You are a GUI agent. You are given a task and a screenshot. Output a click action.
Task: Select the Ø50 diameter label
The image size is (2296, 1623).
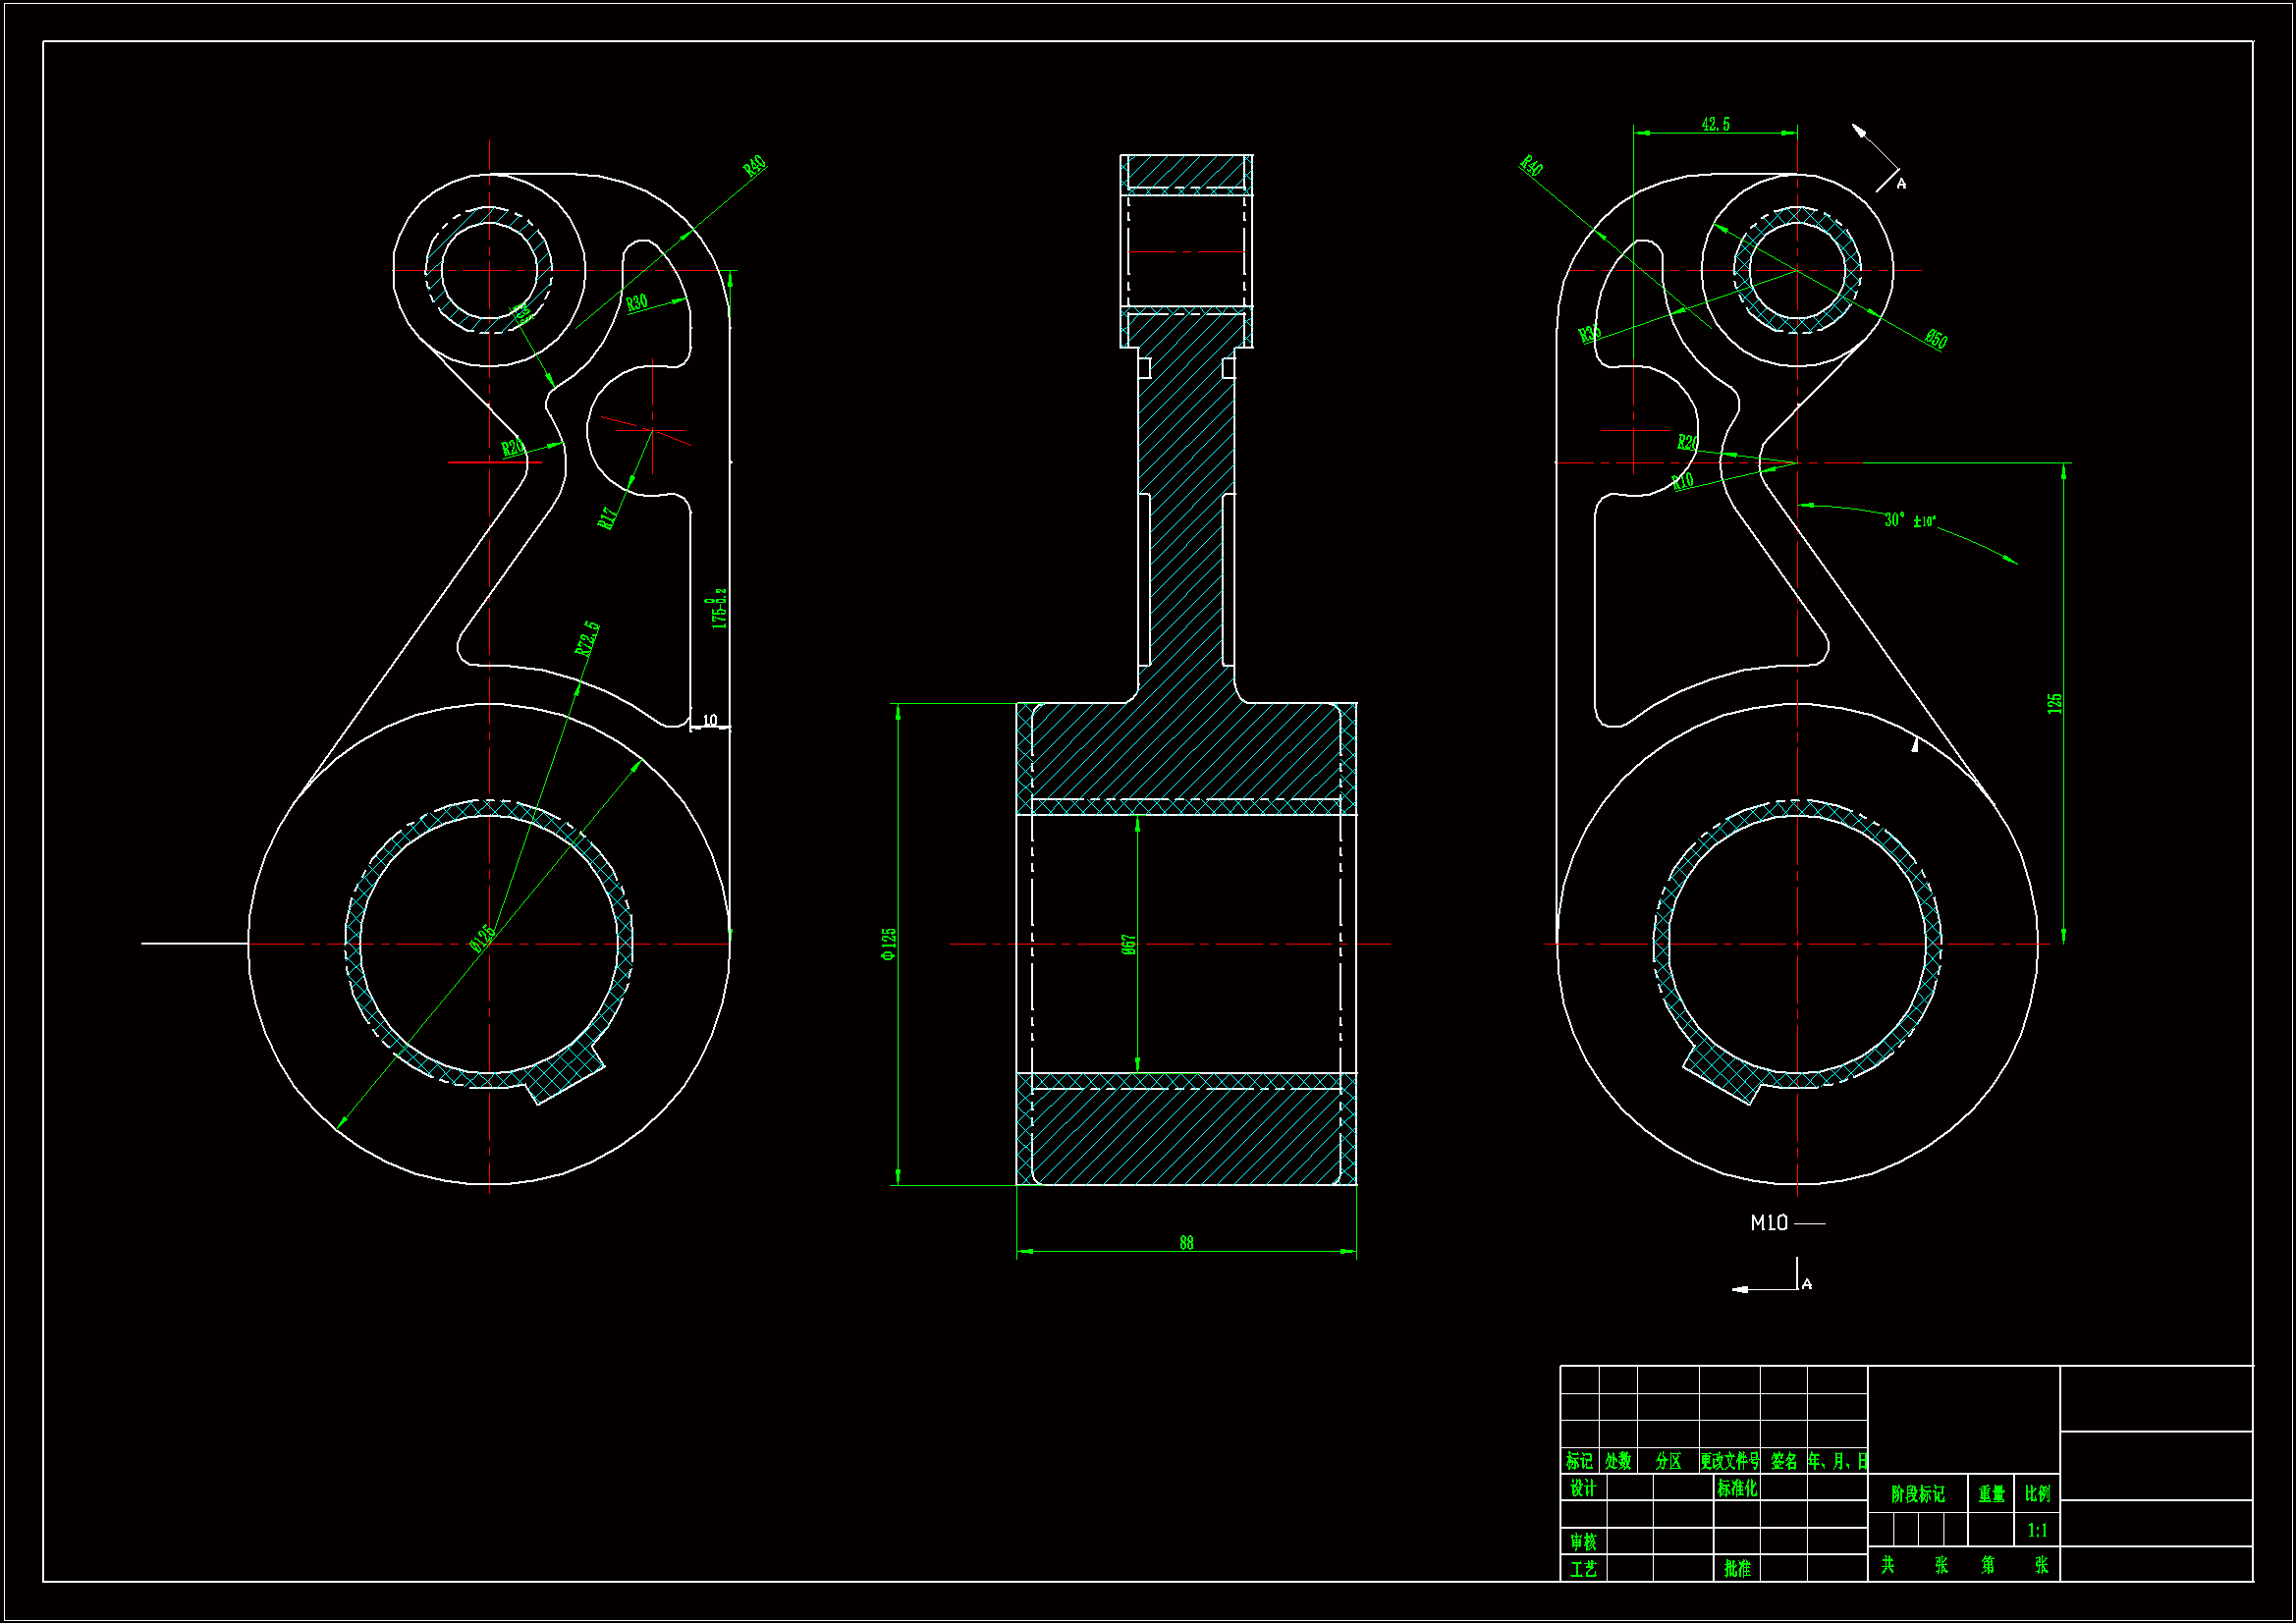(1936, 339)
